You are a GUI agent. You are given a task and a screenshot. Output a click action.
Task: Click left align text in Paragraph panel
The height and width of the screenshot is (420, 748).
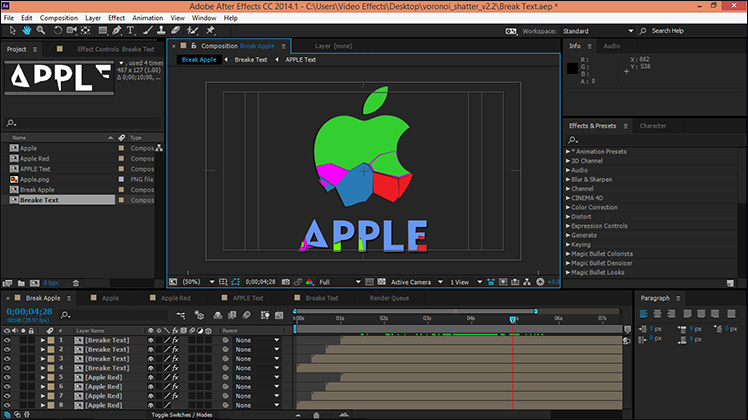point(644,314)
